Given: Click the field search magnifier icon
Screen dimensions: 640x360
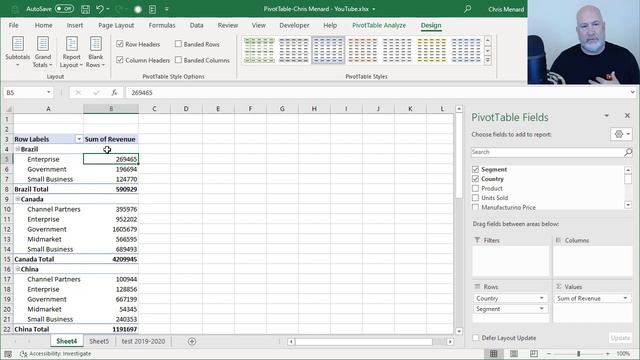Looking at the screenshot, I should tap(628, 152).
